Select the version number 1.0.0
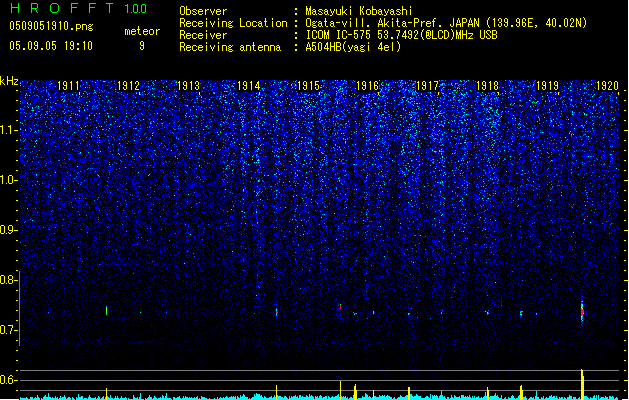Viewport: 629px width, 400px height. (135, 9)
